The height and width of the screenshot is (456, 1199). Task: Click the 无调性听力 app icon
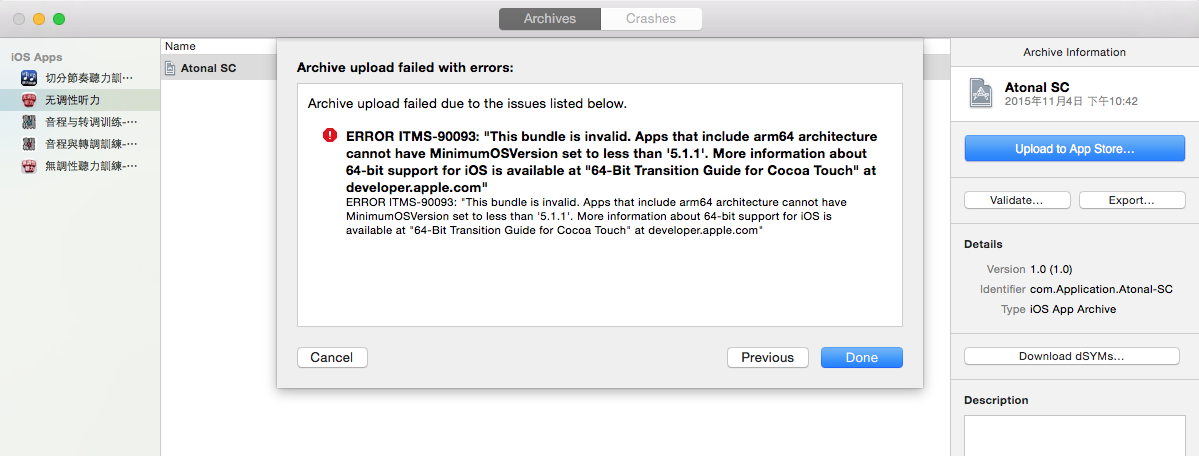pyautogui.click(x=29, y=99)
